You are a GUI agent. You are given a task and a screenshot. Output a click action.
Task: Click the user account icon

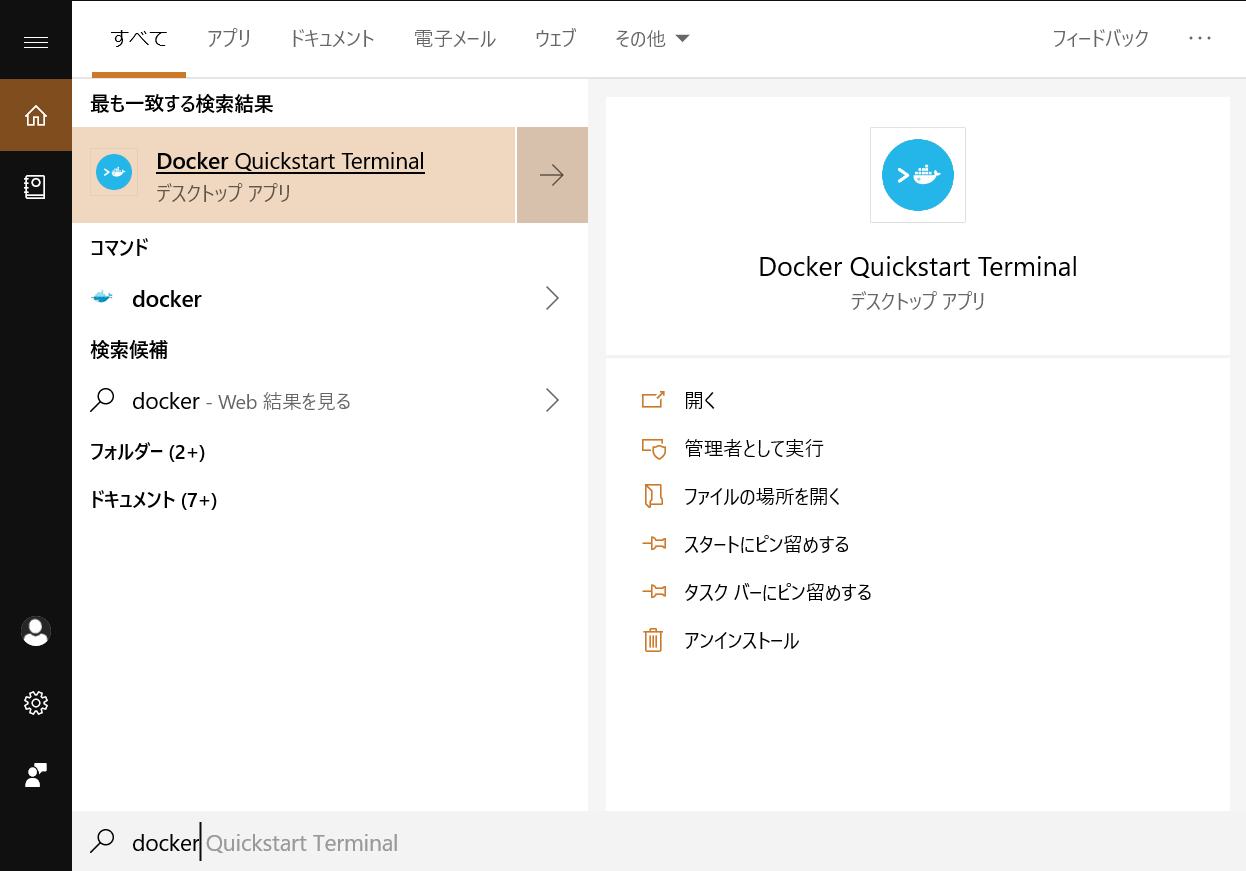(36, 631)
